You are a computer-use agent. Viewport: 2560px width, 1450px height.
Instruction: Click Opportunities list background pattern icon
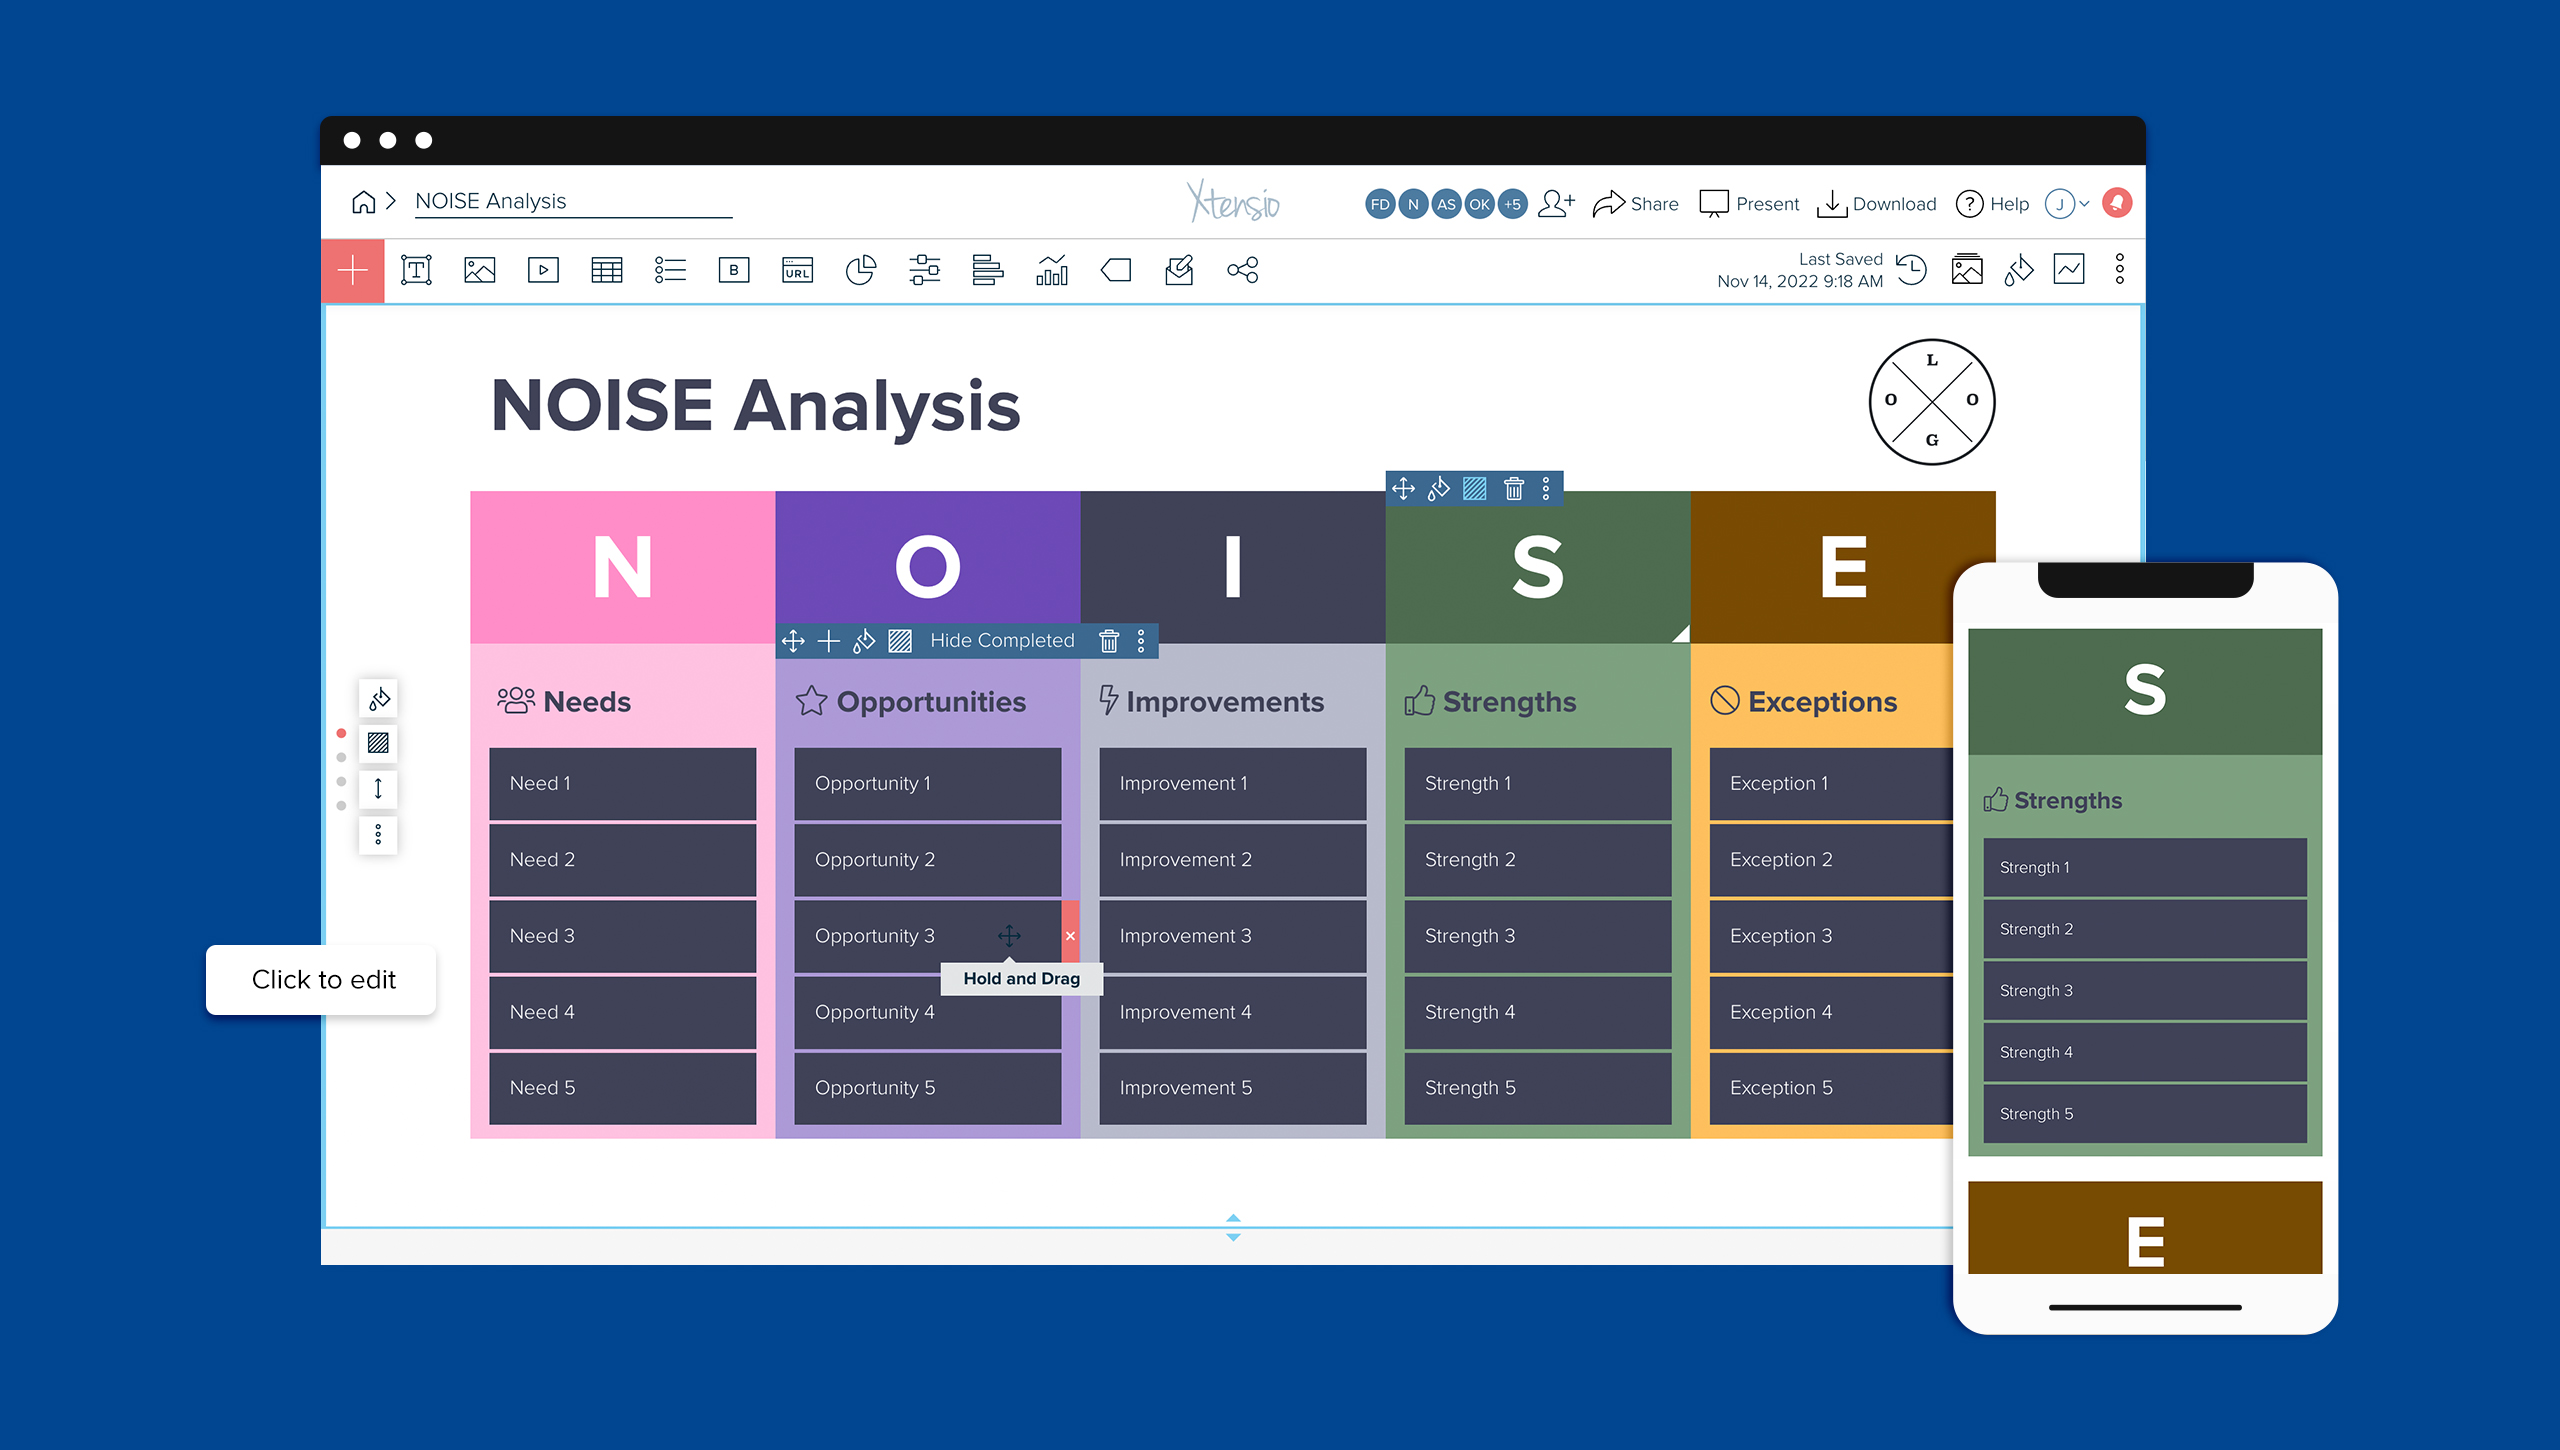900,641
